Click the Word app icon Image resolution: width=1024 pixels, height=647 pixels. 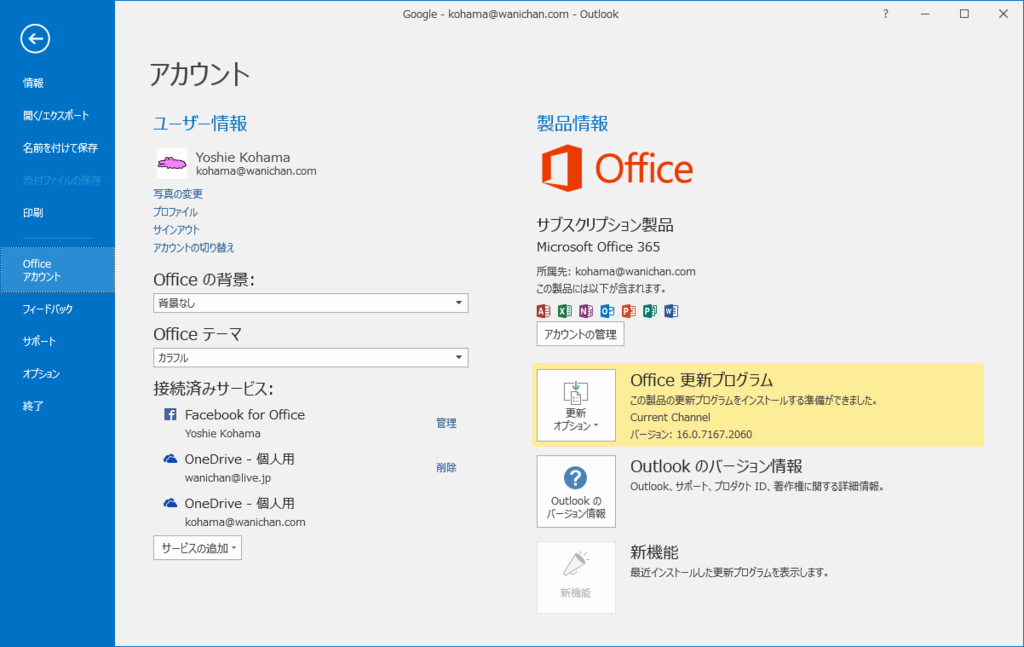[671, 311]
